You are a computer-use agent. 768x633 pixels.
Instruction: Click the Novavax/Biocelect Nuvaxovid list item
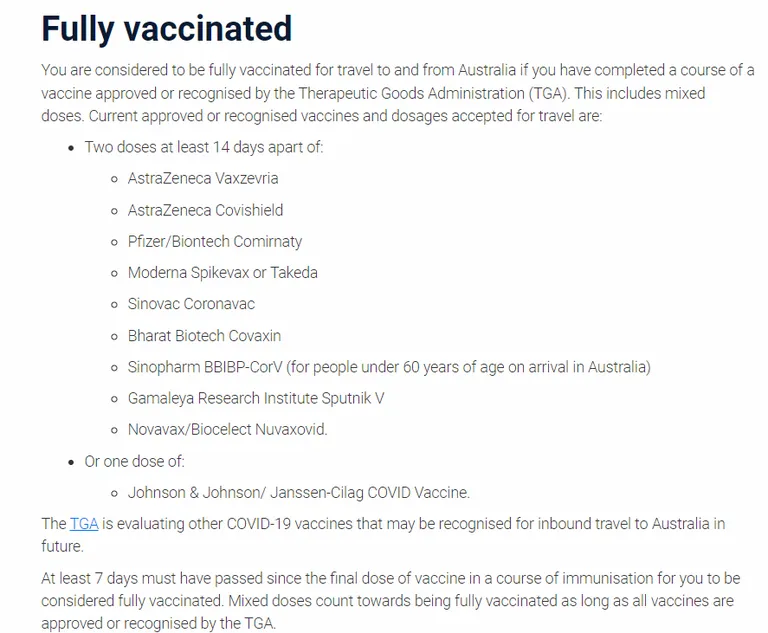(x=227, y=430)
